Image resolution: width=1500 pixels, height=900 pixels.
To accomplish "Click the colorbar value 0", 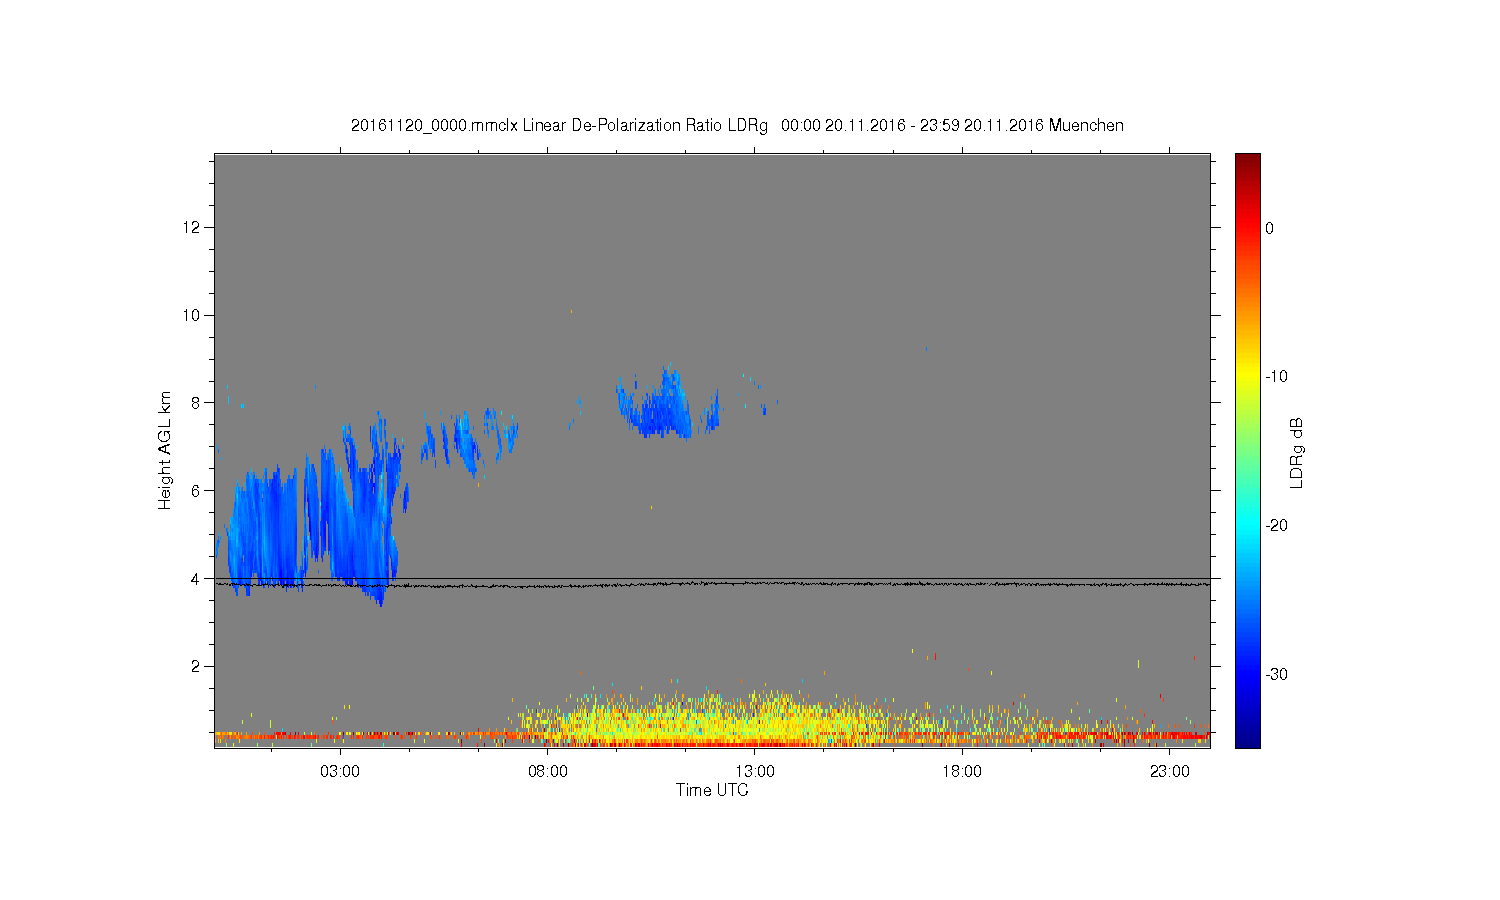I will tap(1270, 228).
